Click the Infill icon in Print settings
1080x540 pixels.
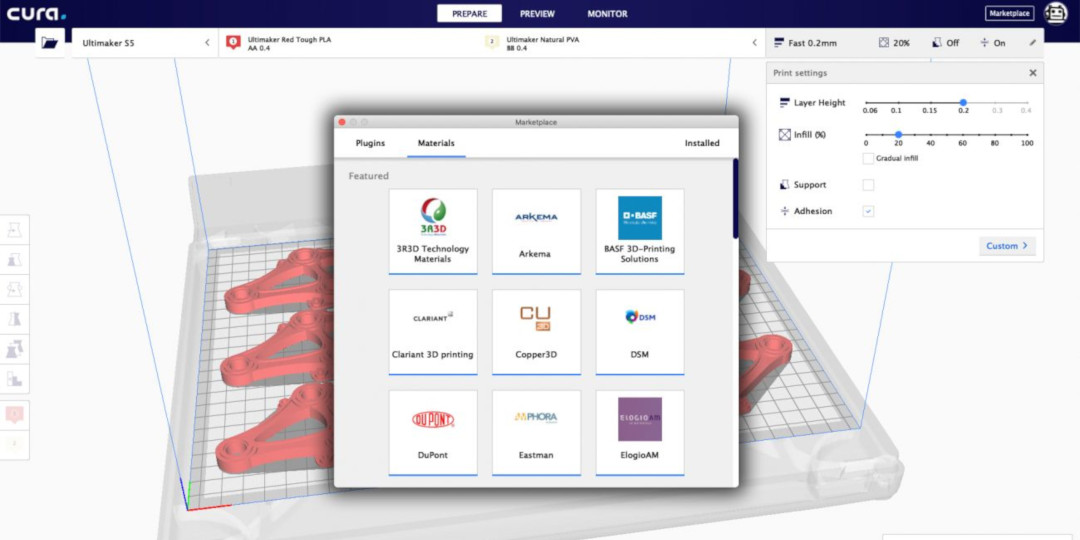pos(784,135)
